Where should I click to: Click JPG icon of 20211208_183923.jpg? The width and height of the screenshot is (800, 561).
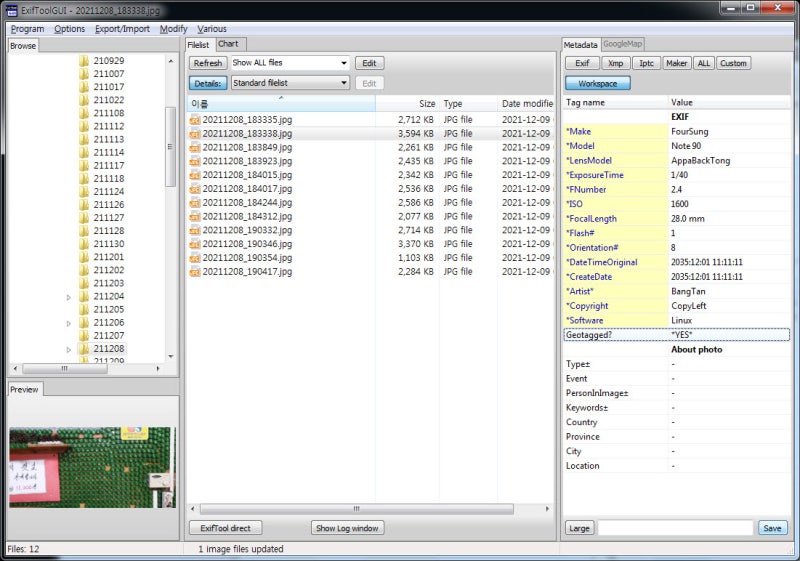tap(195, 161)
